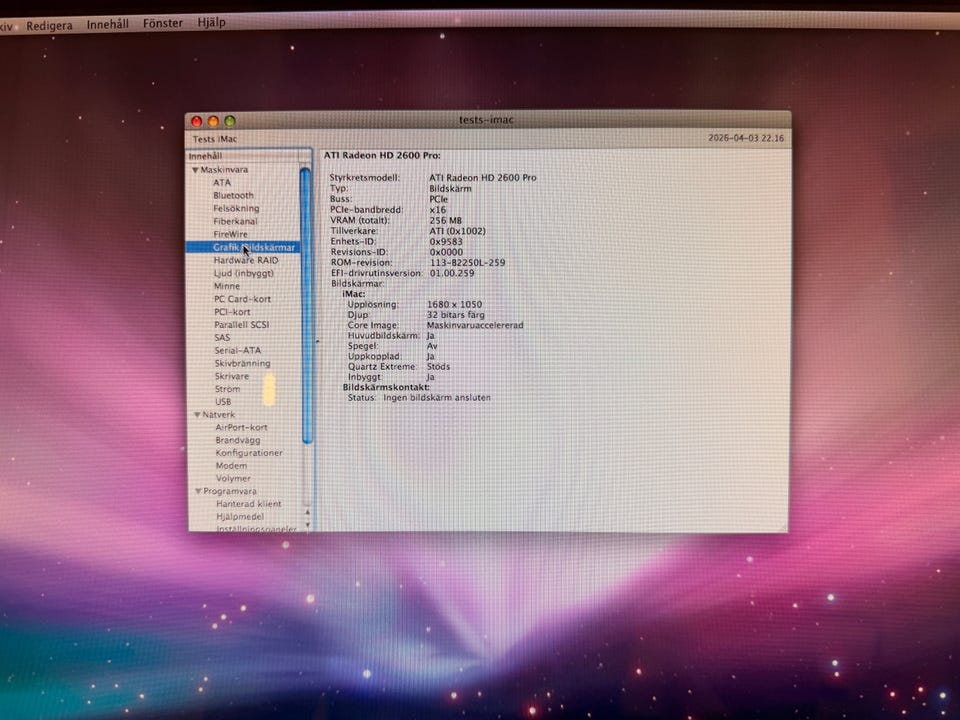Open the Innehåll menu
Image resolution: width=960 pixels, height=720 pixels.
pyautogui.click(x=107, y=24)
